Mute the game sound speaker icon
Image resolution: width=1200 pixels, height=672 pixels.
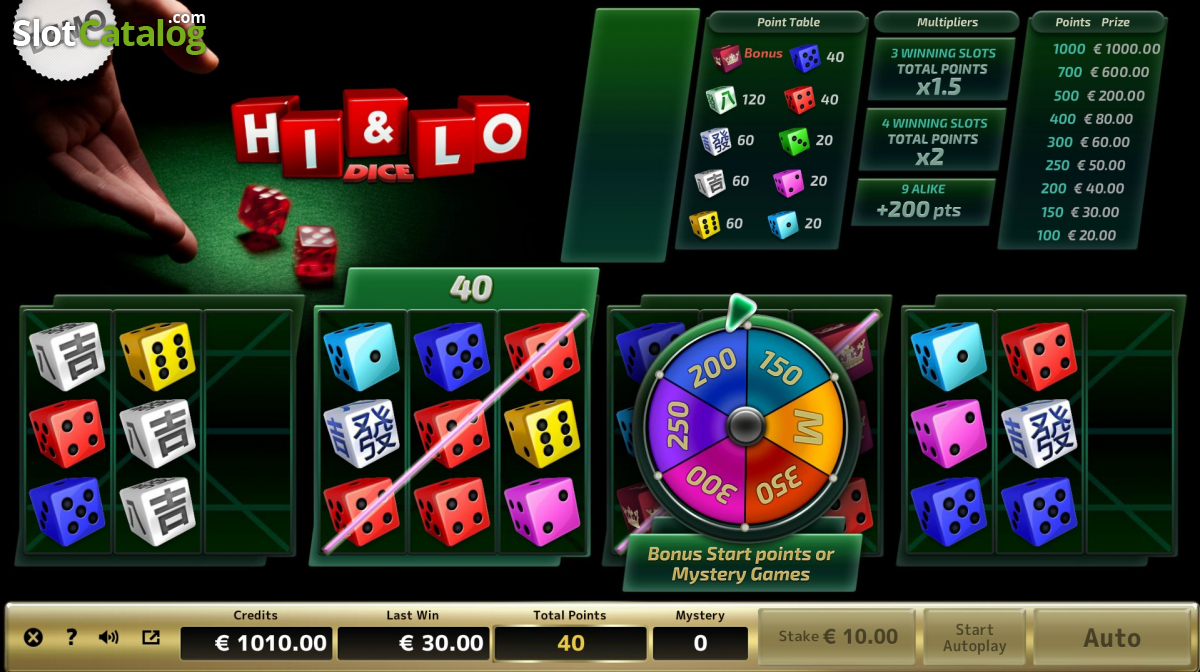coord(108,637)
